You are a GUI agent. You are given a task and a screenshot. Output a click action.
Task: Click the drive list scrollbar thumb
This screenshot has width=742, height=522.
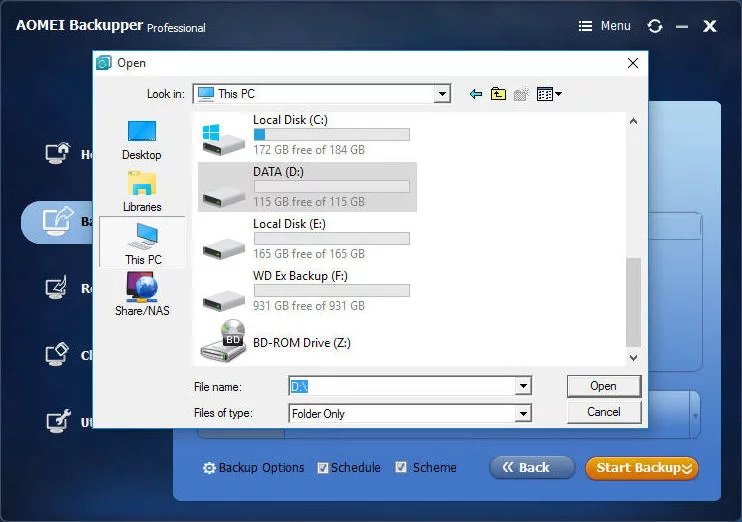[x=633, y=302]
